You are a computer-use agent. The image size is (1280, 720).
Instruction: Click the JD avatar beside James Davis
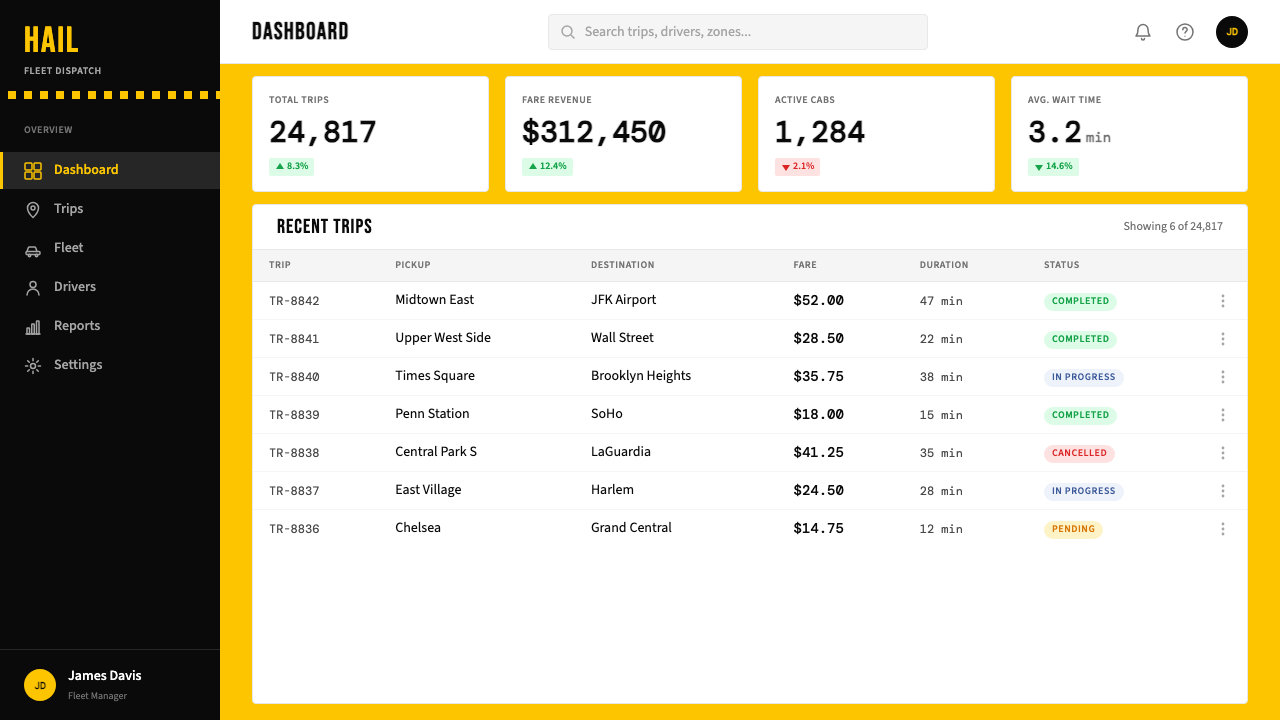40,685
